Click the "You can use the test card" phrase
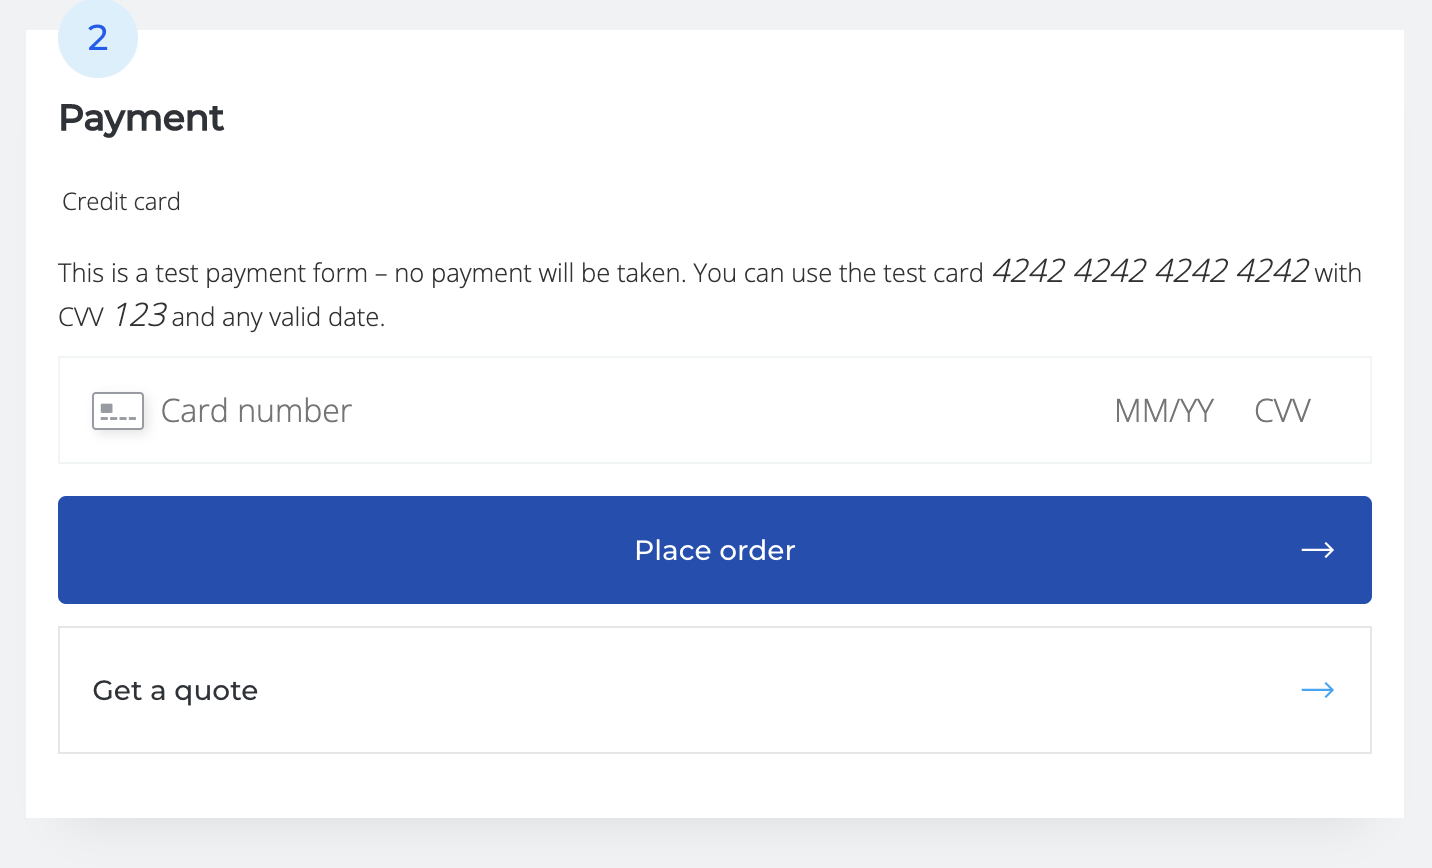Screen dimensions: 1432x868 838,273
